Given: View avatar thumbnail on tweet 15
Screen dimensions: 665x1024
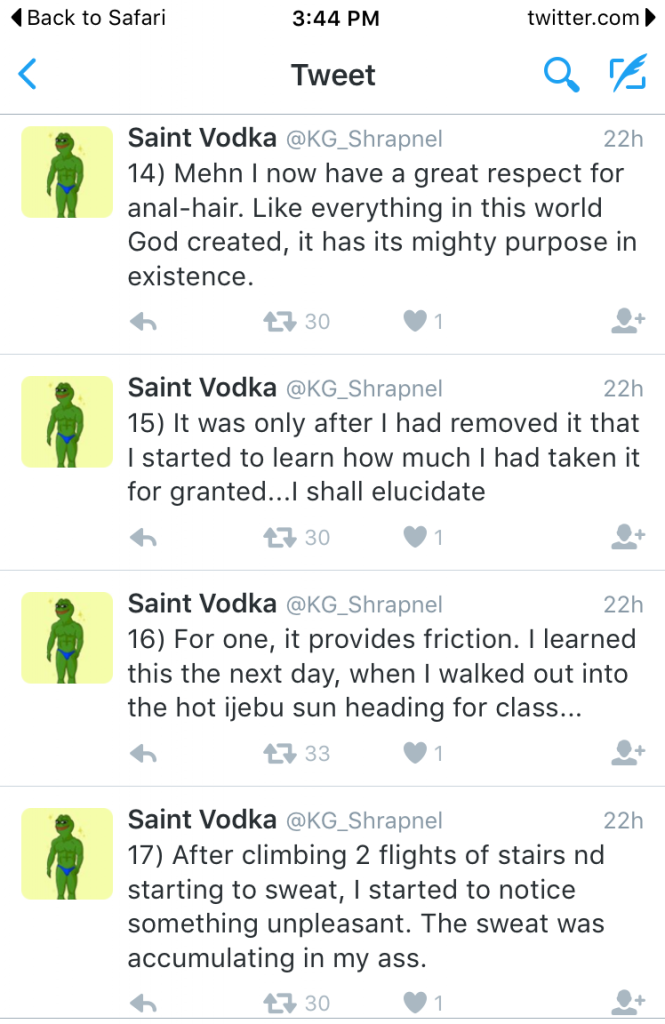Looking at the screenshot, I should (x=67, y=421).
